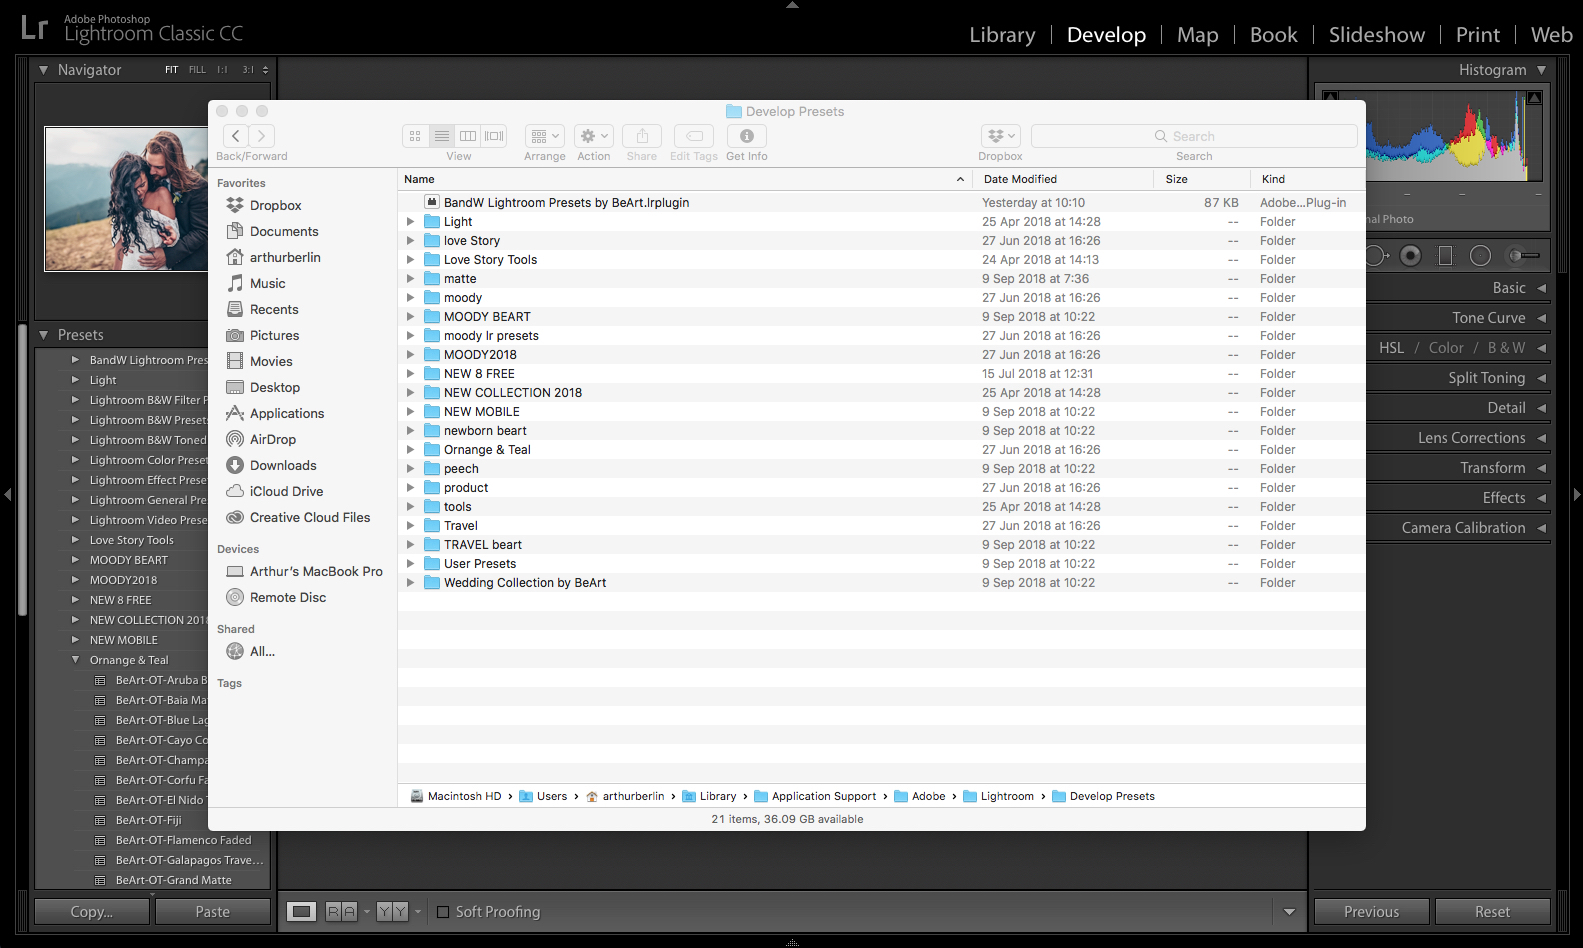Image resolution: width=1583 pixels, height=948 pixels.
Task: Open Recents in Finder sidebar
Action: coord(274,309)
